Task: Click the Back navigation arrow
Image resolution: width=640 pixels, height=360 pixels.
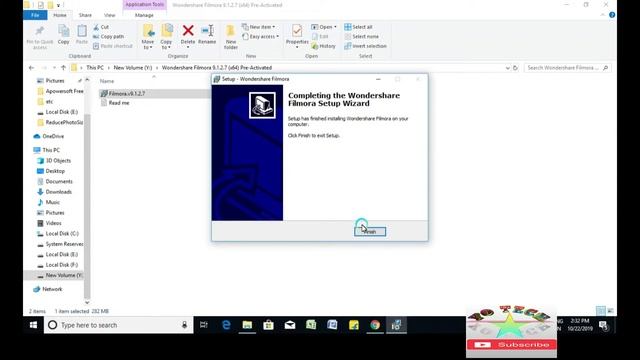Action: [x=31, y=68]
